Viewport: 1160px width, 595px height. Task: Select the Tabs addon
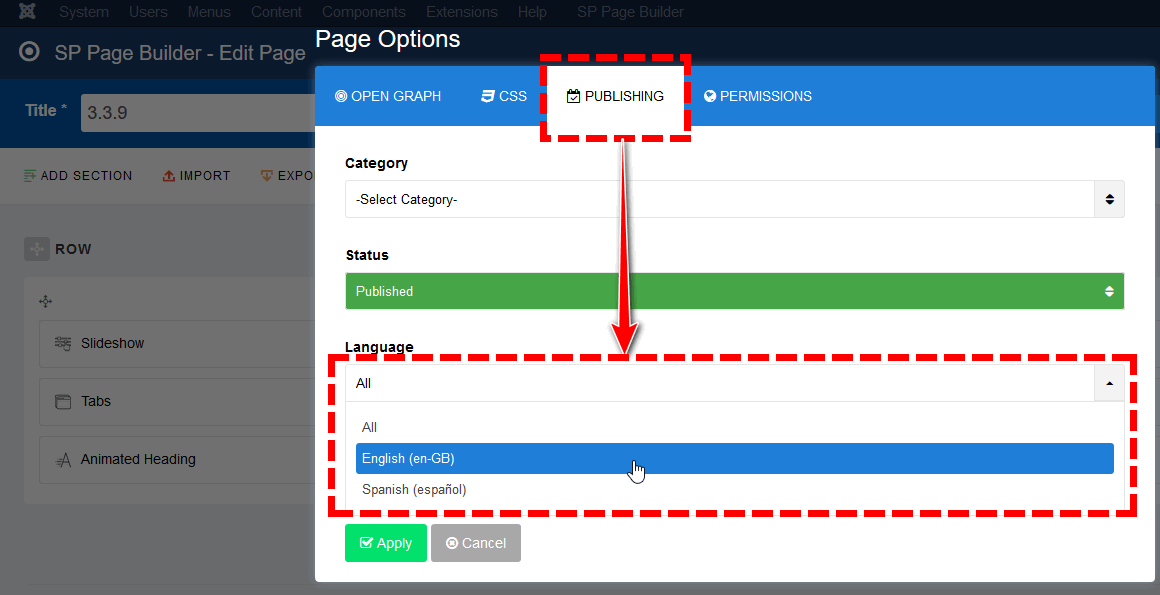click(178, 401)
